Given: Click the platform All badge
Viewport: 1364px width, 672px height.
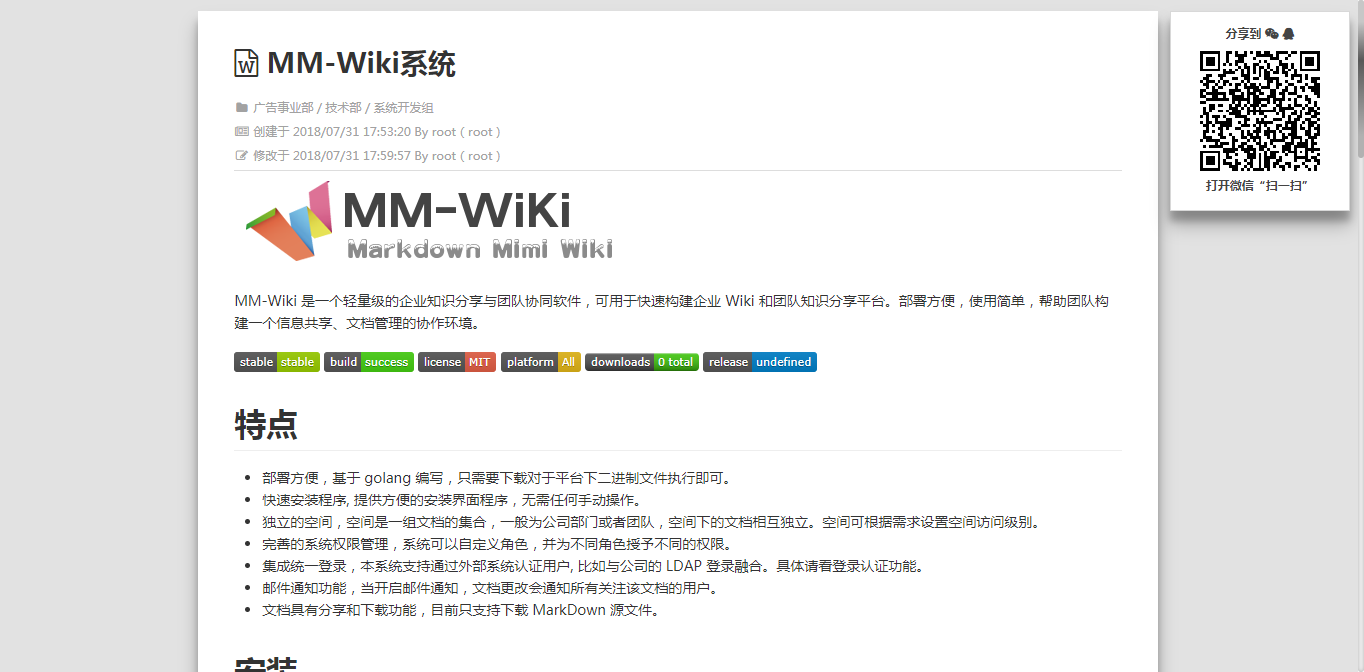Looking at the screenshot, I should (540, 362).
